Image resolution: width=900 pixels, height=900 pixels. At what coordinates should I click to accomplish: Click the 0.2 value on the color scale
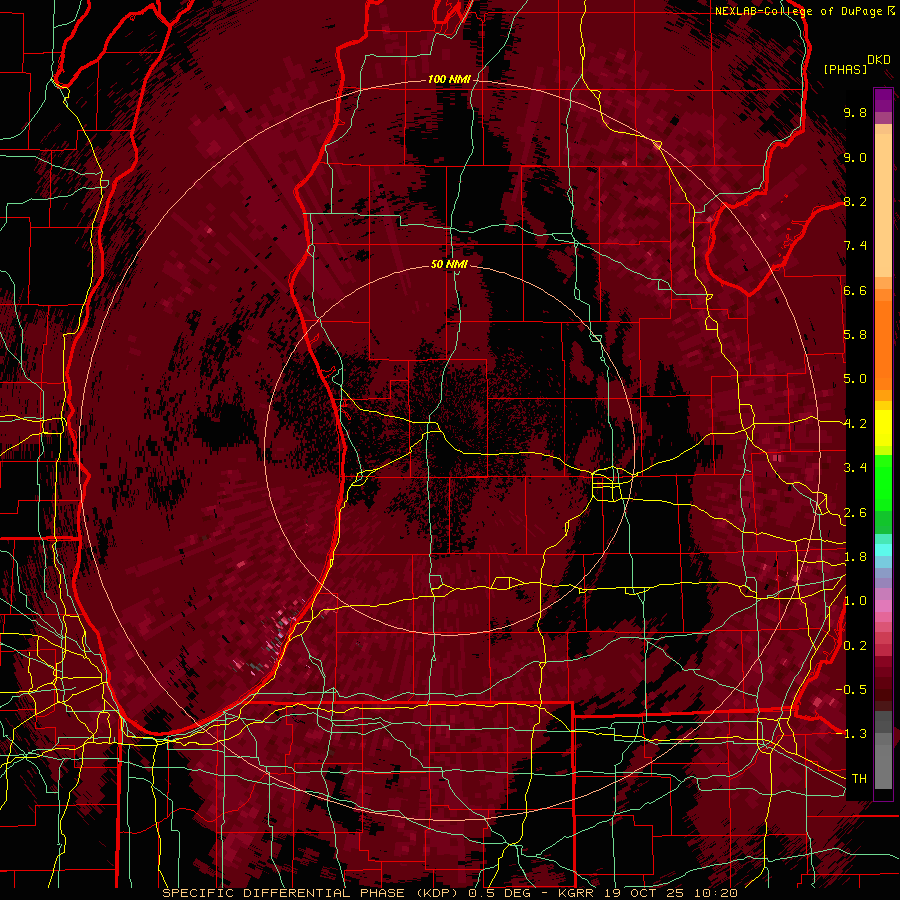point(855,646)
